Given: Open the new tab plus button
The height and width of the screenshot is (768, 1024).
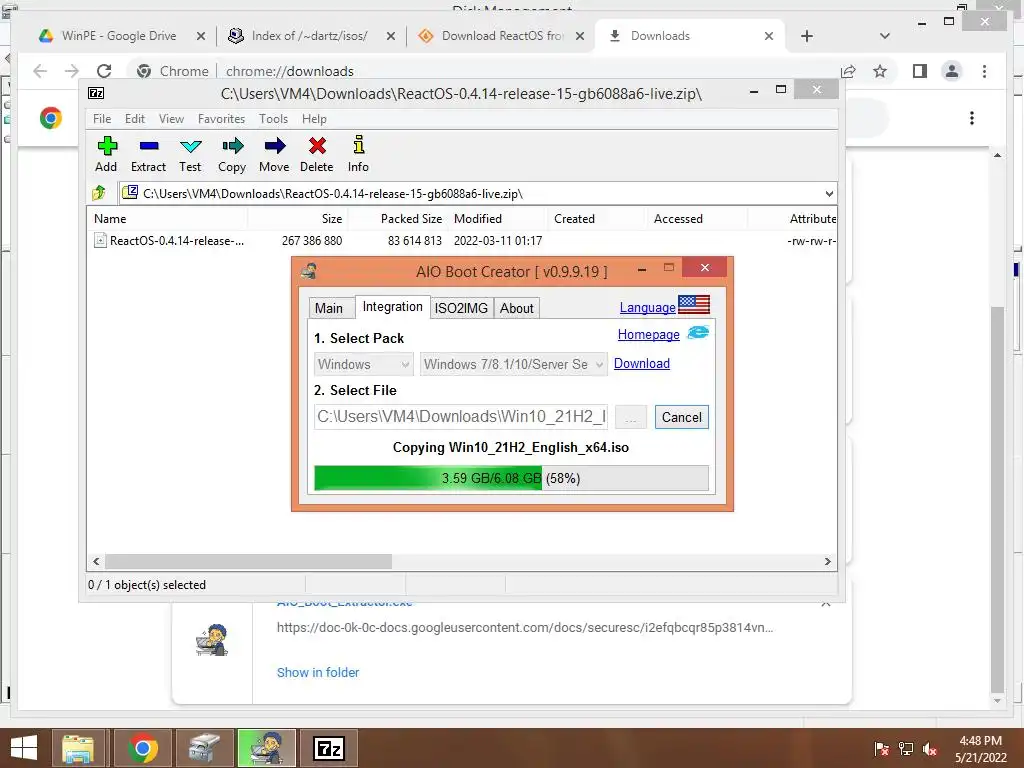Looking at the screenshot, I should [807, 36].
